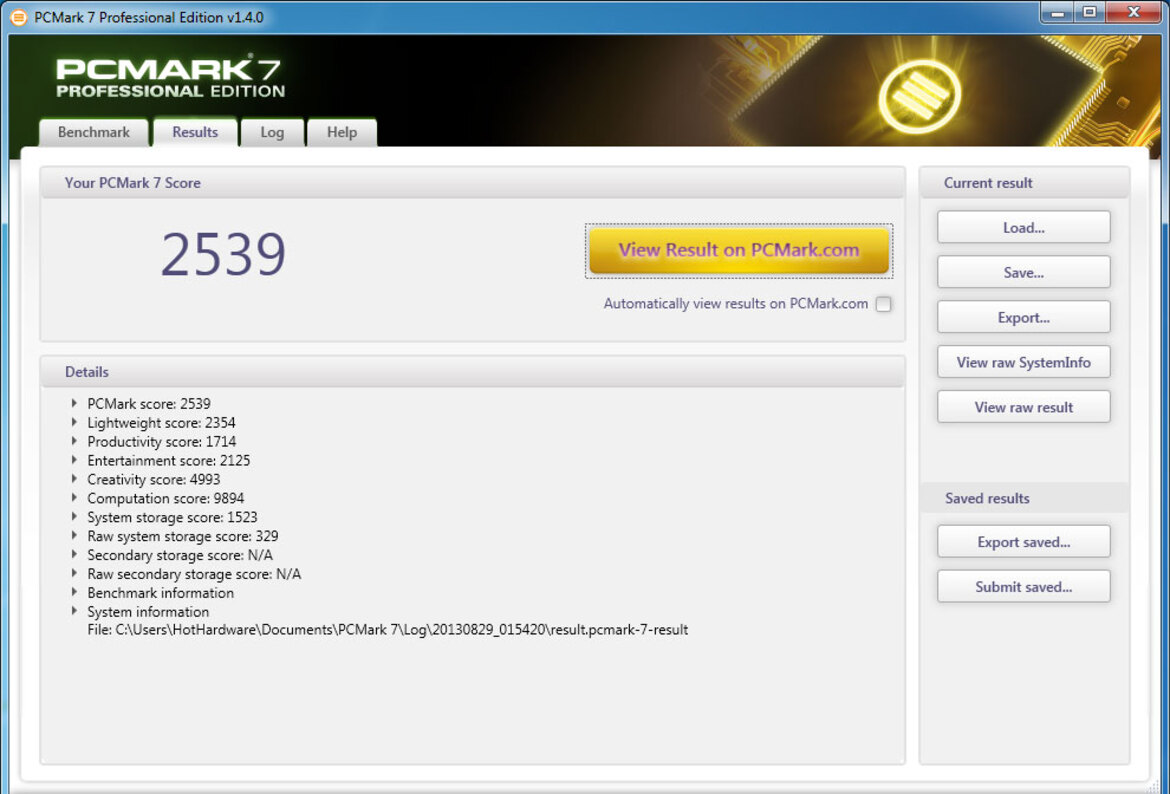
Task: Open the Help tab
Action: click(342, 132)
